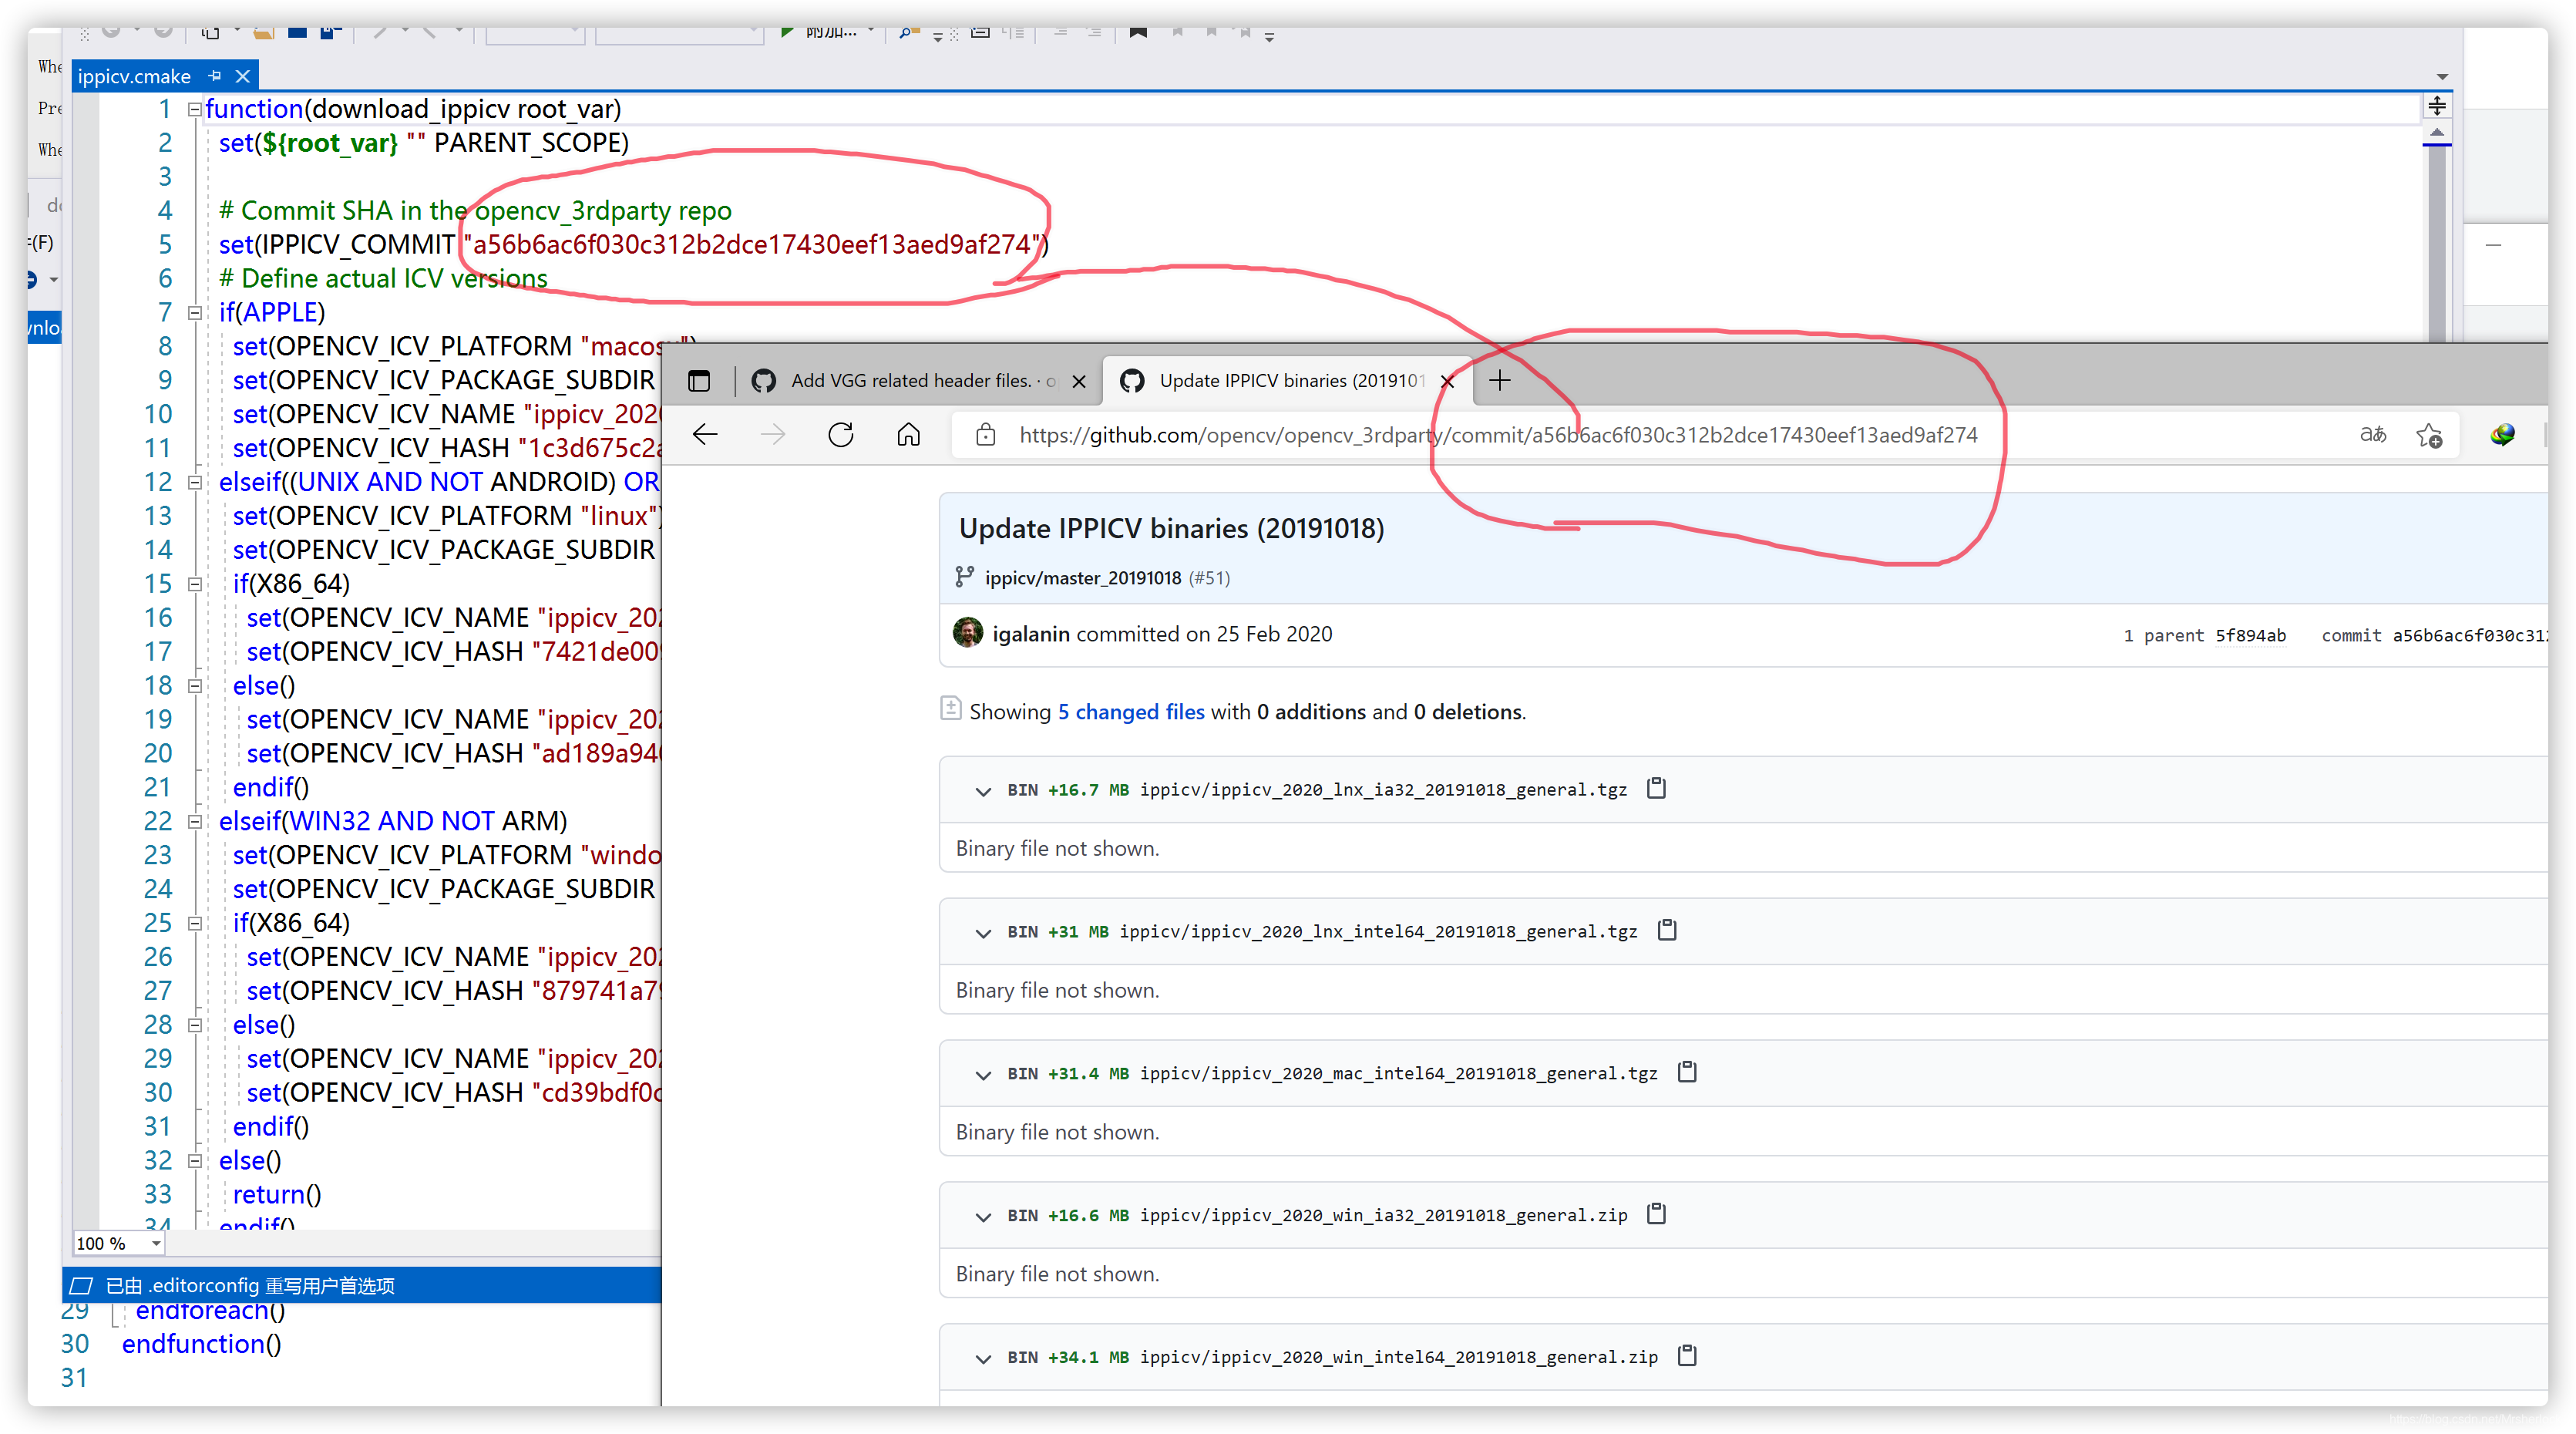The width and height of the screenshot is (2576, 1434).
Task: Open the 100 % zoom dropdown
Action: point(156,1243)
